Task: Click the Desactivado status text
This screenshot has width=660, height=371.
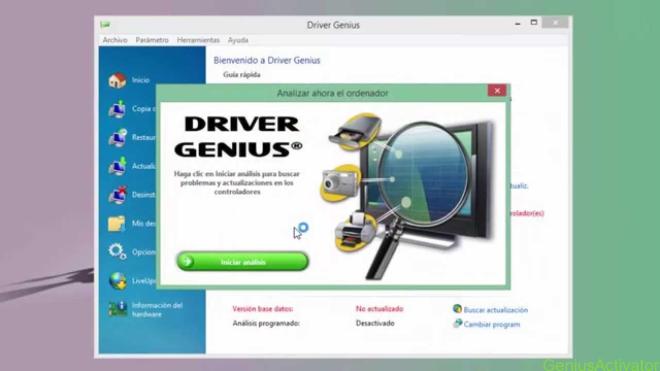Action: click(x=375, y=323)
